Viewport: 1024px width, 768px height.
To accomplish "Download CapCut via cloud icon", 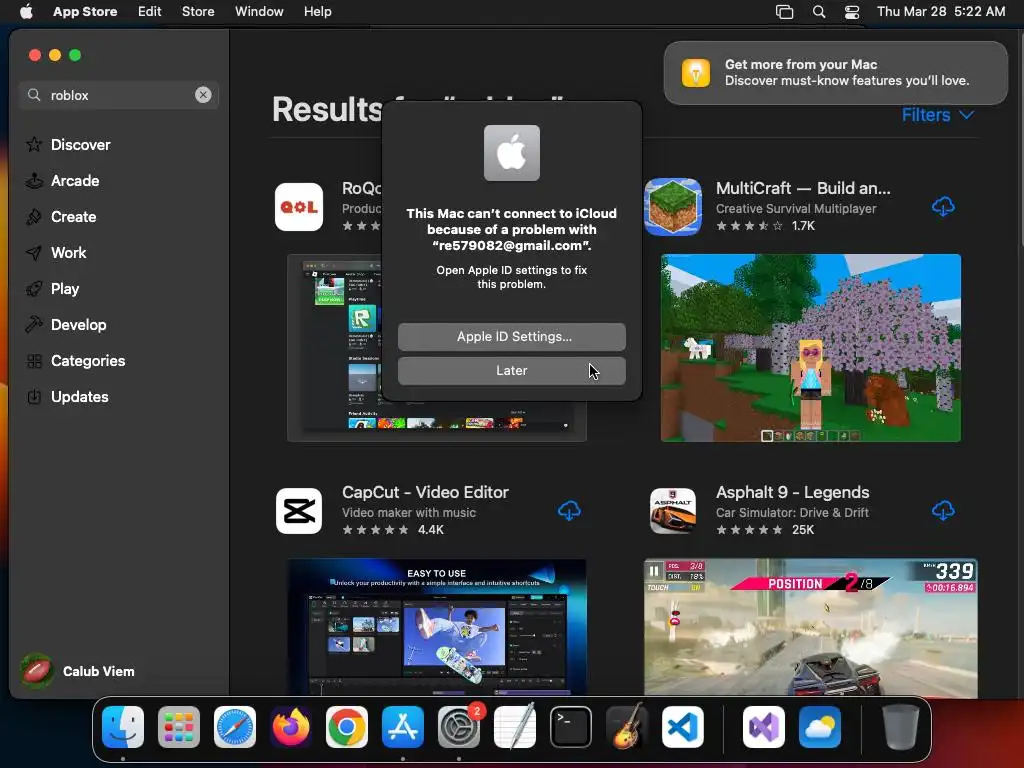I will coord(569,510).
